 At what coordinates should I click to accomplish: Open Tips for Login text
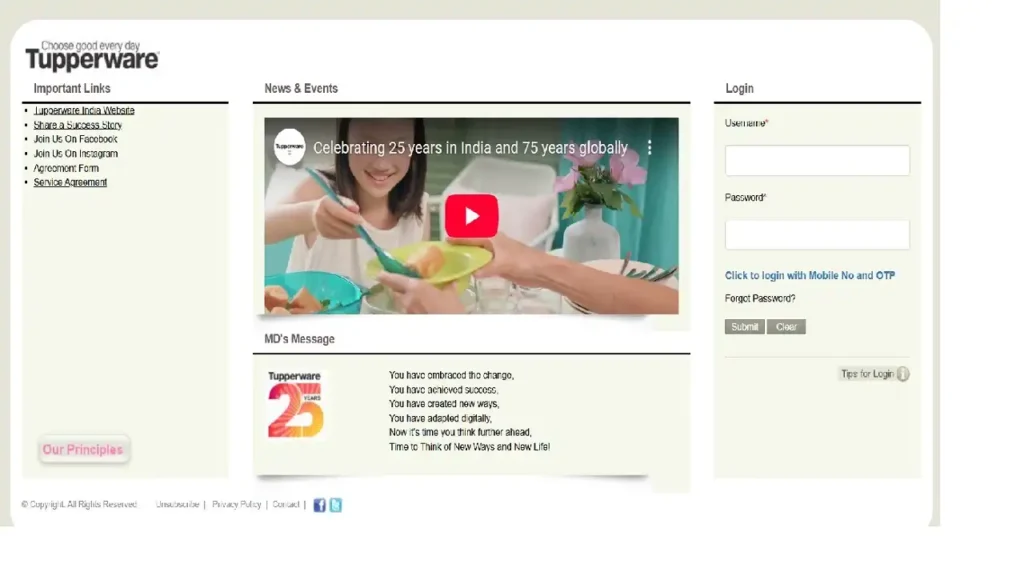pos(867,374)
